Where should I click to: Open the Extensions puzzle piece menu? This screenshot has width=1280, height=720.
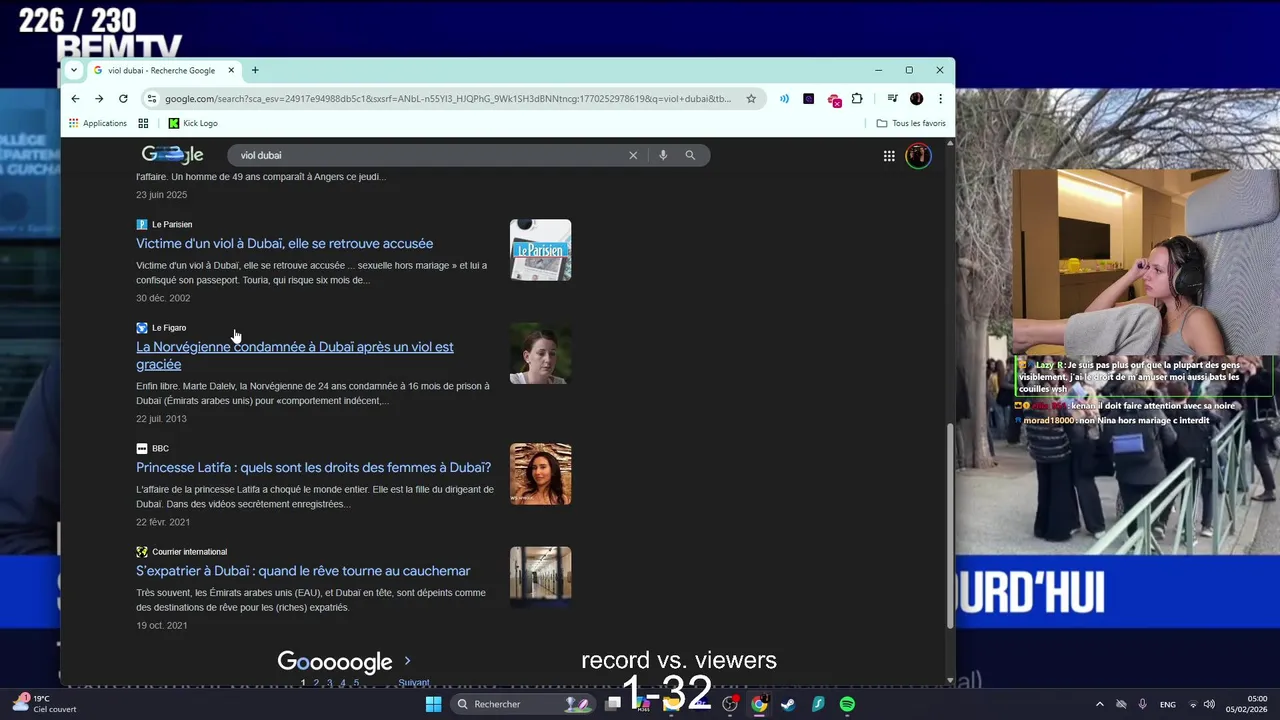point(857,99)
